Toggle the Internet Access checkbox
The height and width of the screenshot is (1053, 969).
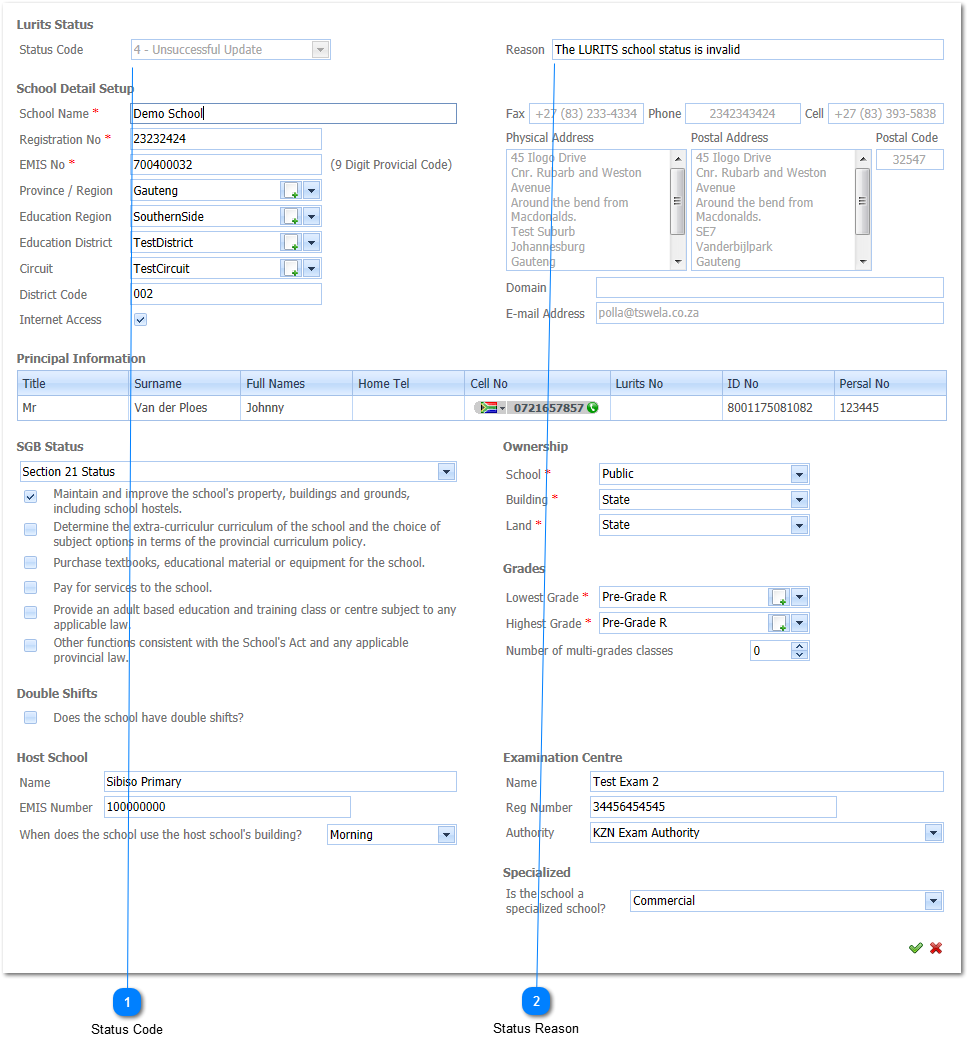click(x=140, y=320)
